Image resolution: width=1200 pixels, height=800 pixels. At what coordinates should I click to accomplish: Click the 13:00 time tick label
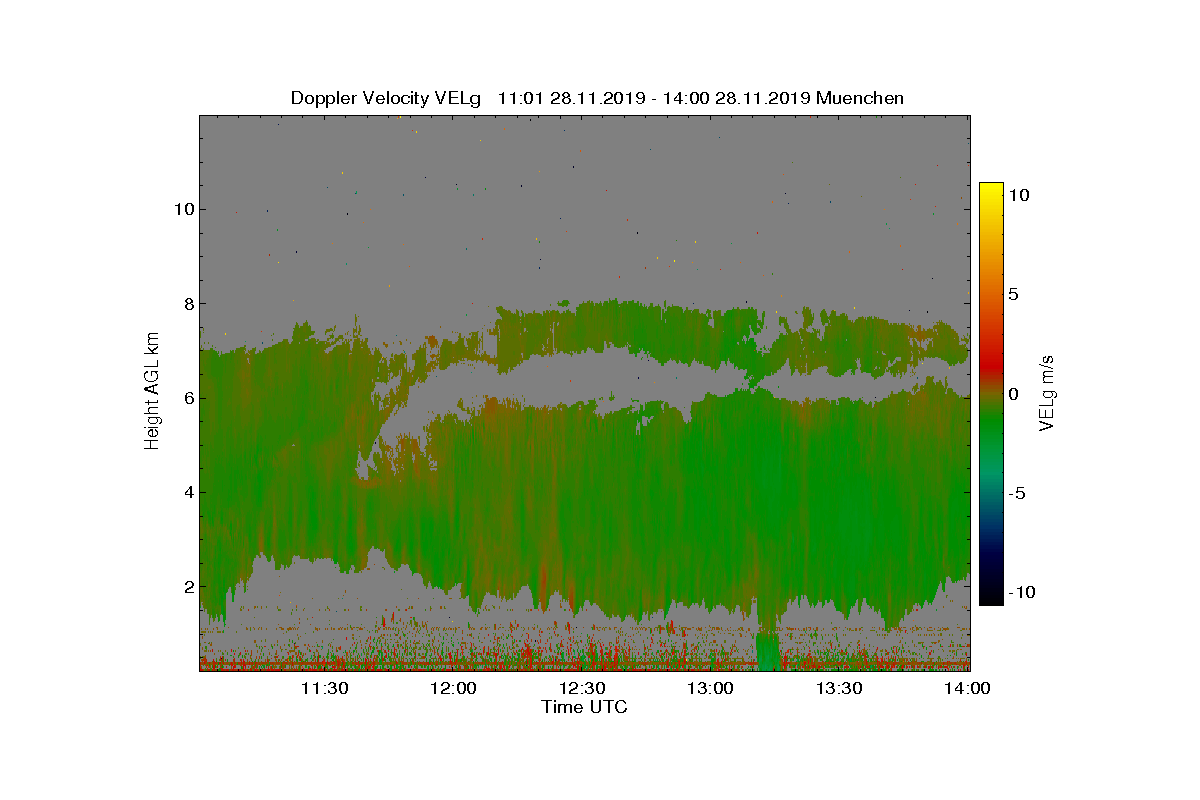click(711, 688)
